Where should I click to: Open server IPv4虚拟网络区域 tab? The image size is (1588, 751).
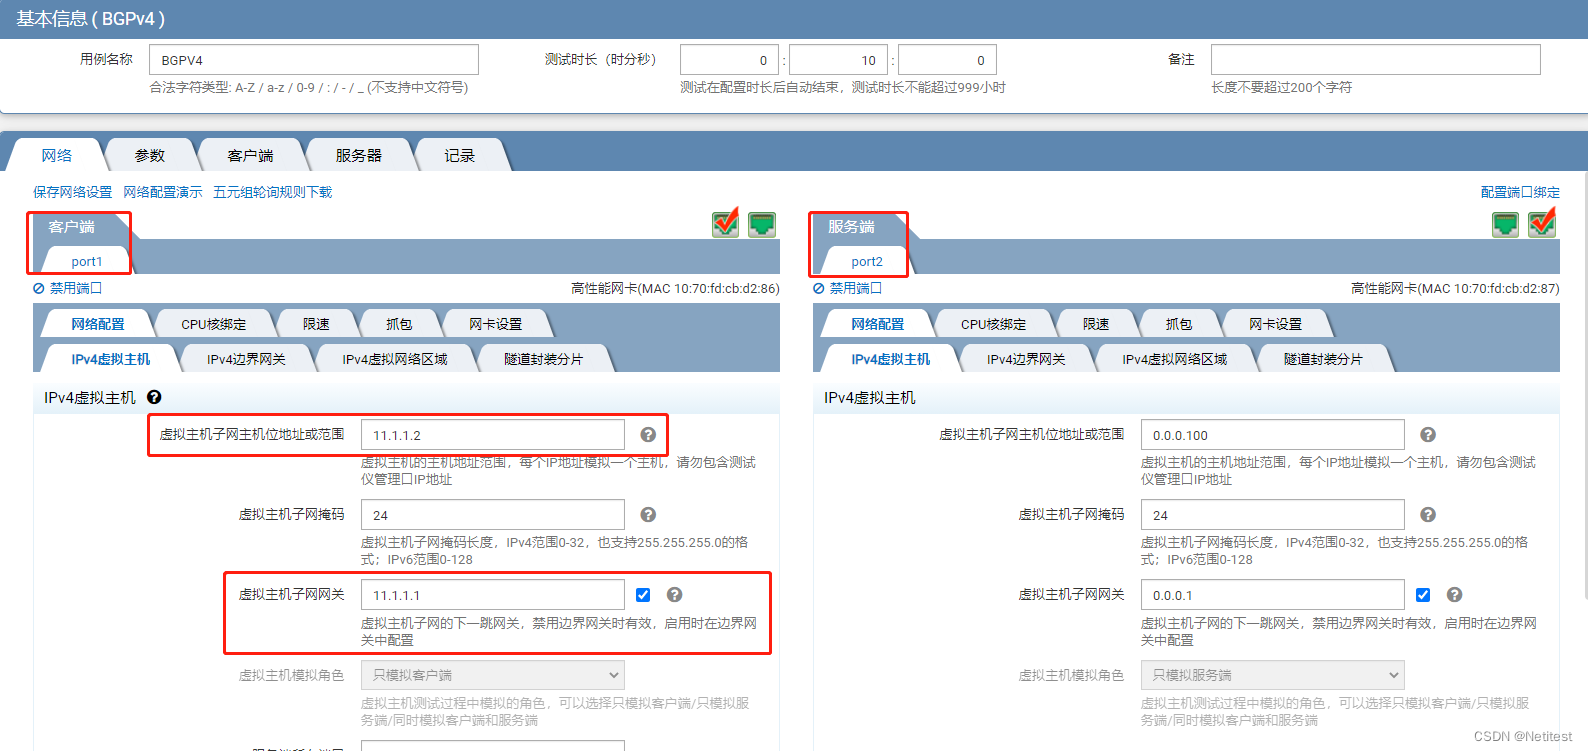pos(1175,359)
